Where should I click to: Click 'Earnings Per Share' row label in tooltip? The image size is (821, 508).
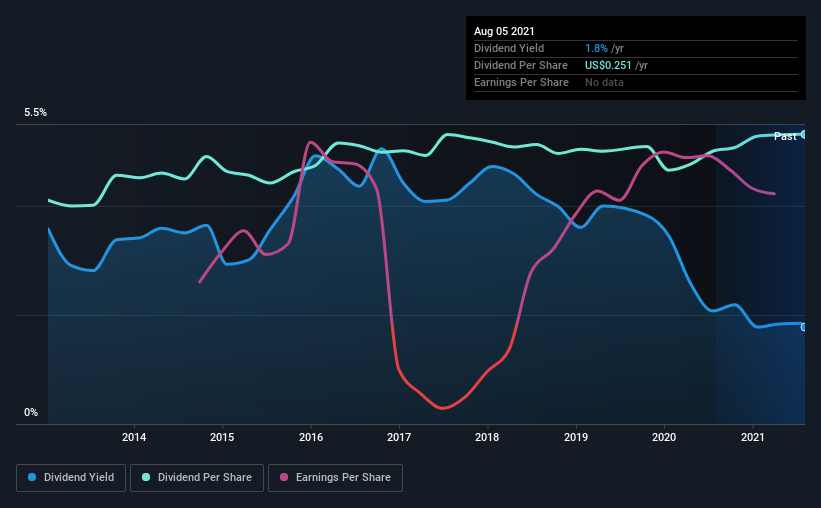[x=521, y=82]
